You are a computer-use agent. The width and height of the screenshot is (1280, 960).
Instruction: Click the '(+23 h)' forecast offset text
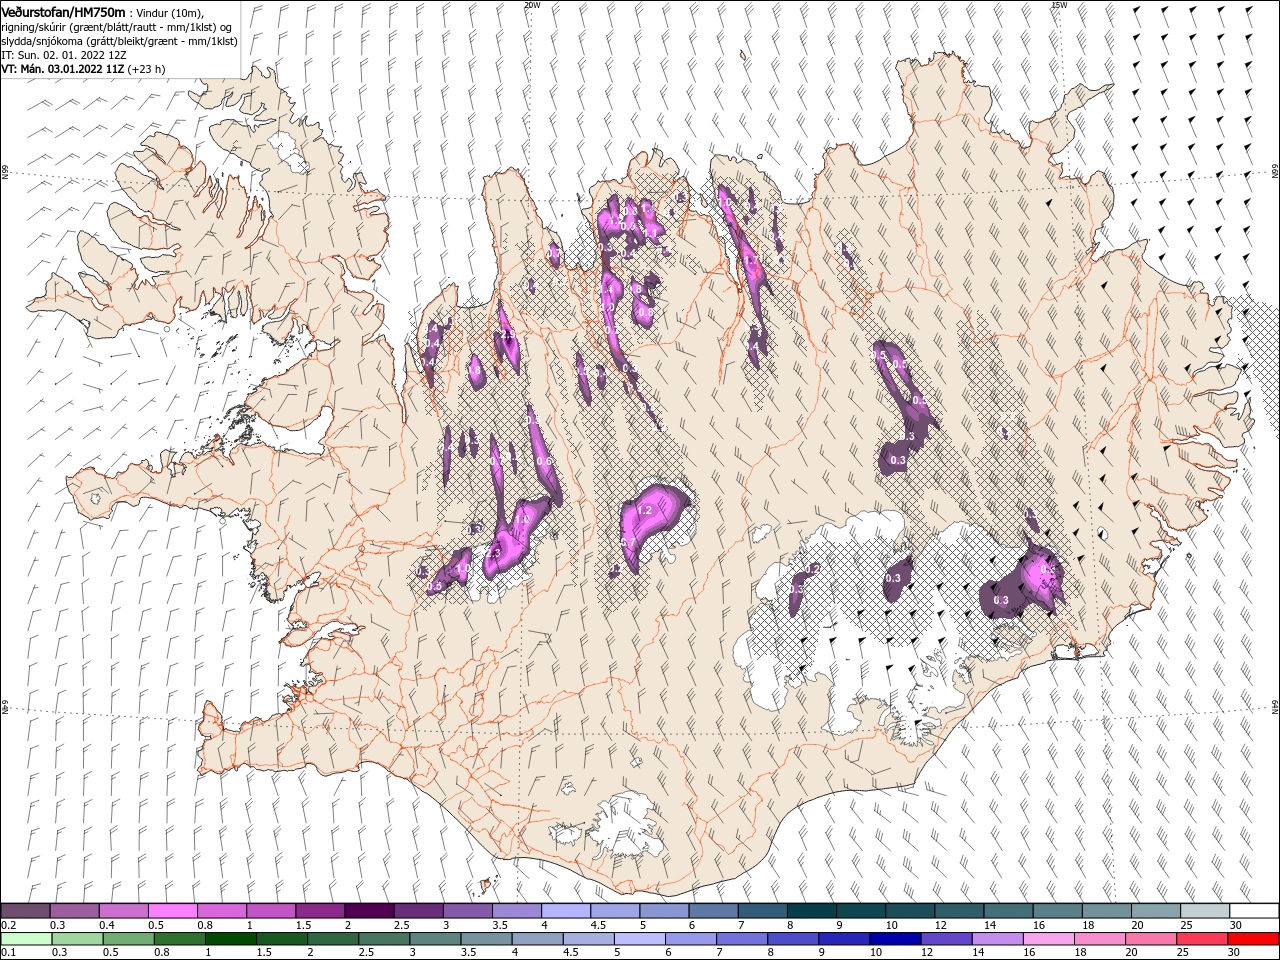(x=146, y=69)
